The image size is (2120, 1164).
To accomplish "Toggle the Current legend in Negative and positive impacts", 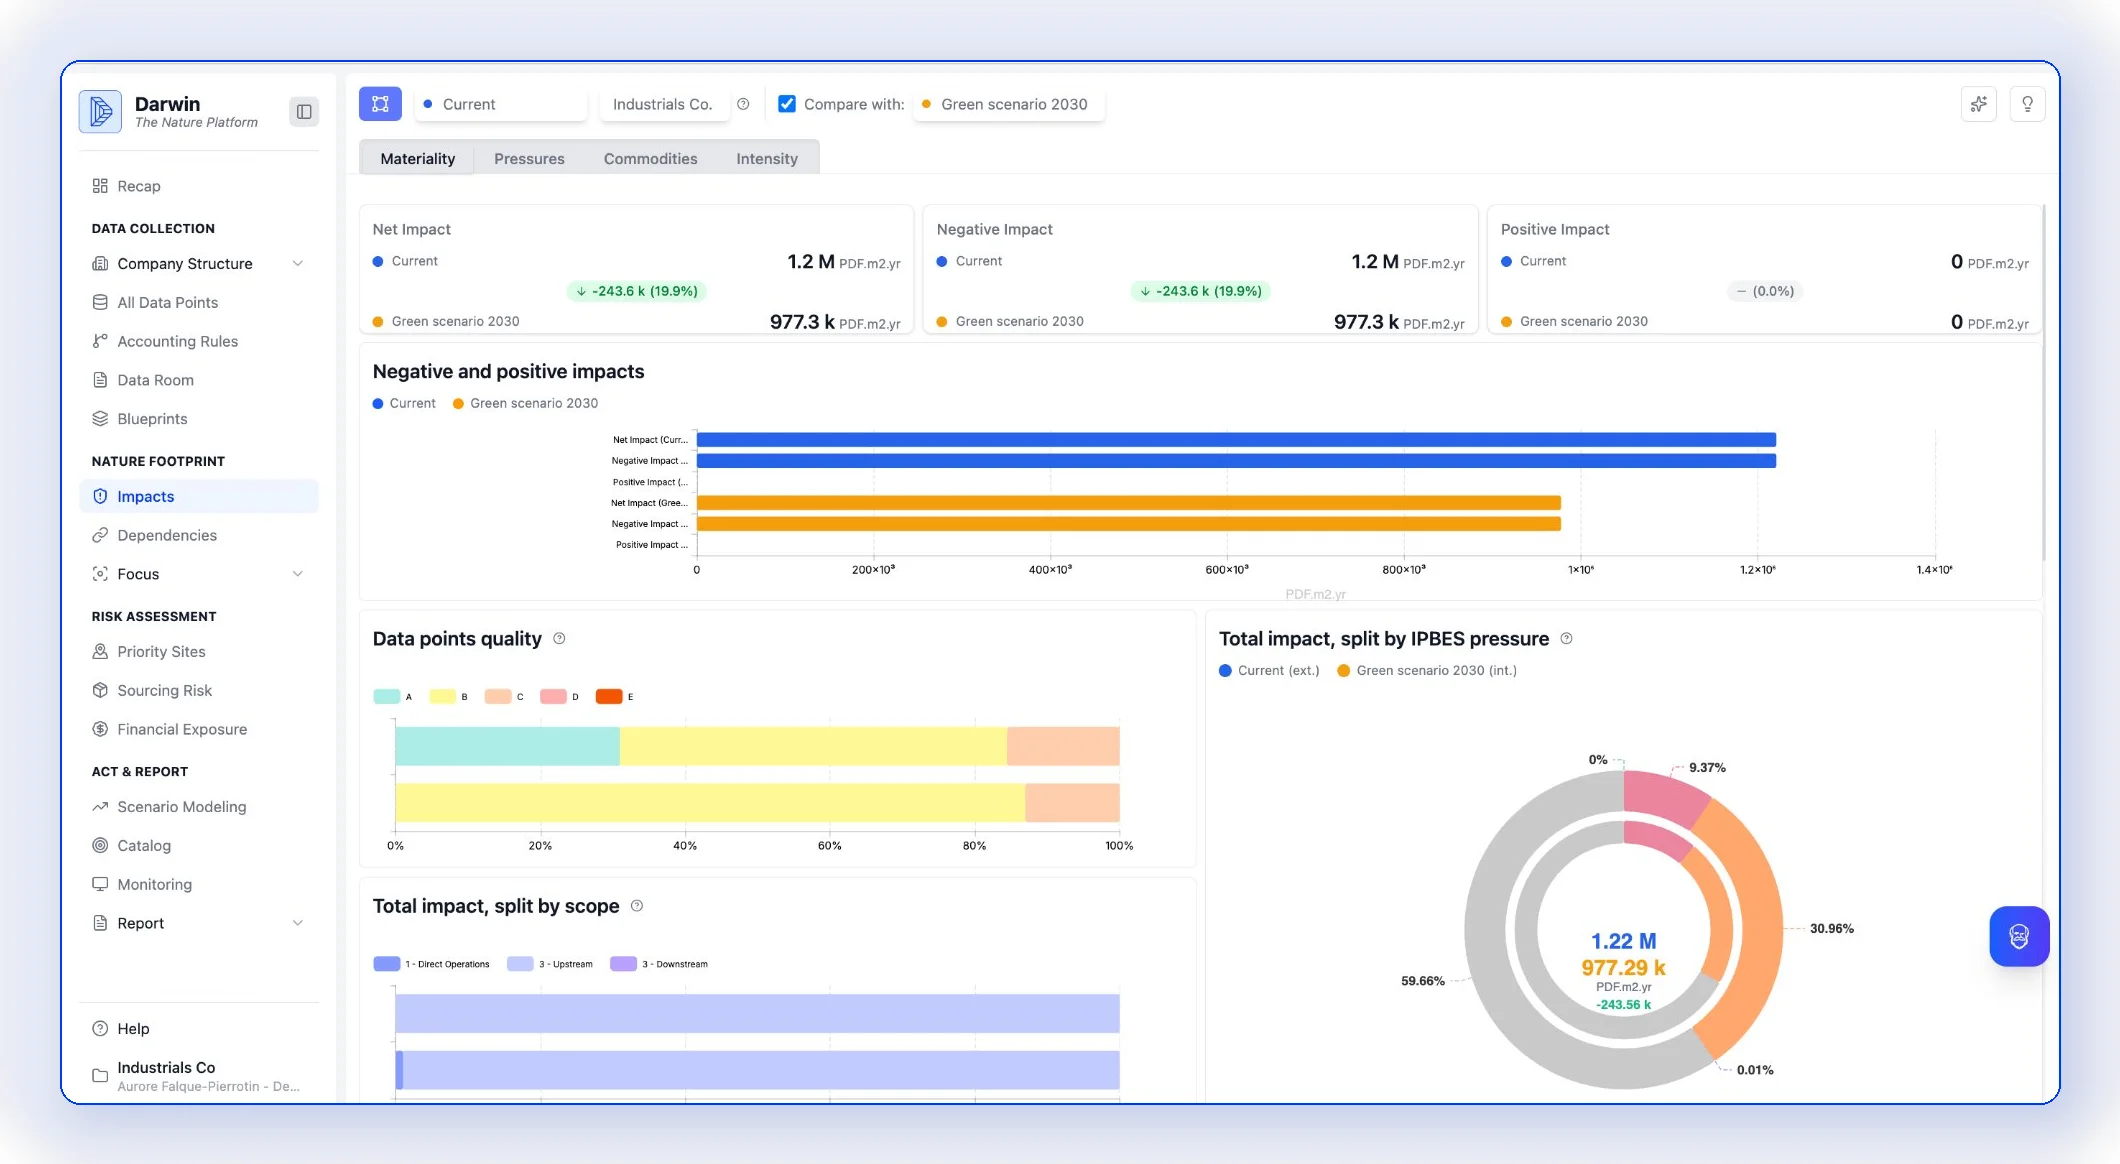I will click(x=404, y=403).
